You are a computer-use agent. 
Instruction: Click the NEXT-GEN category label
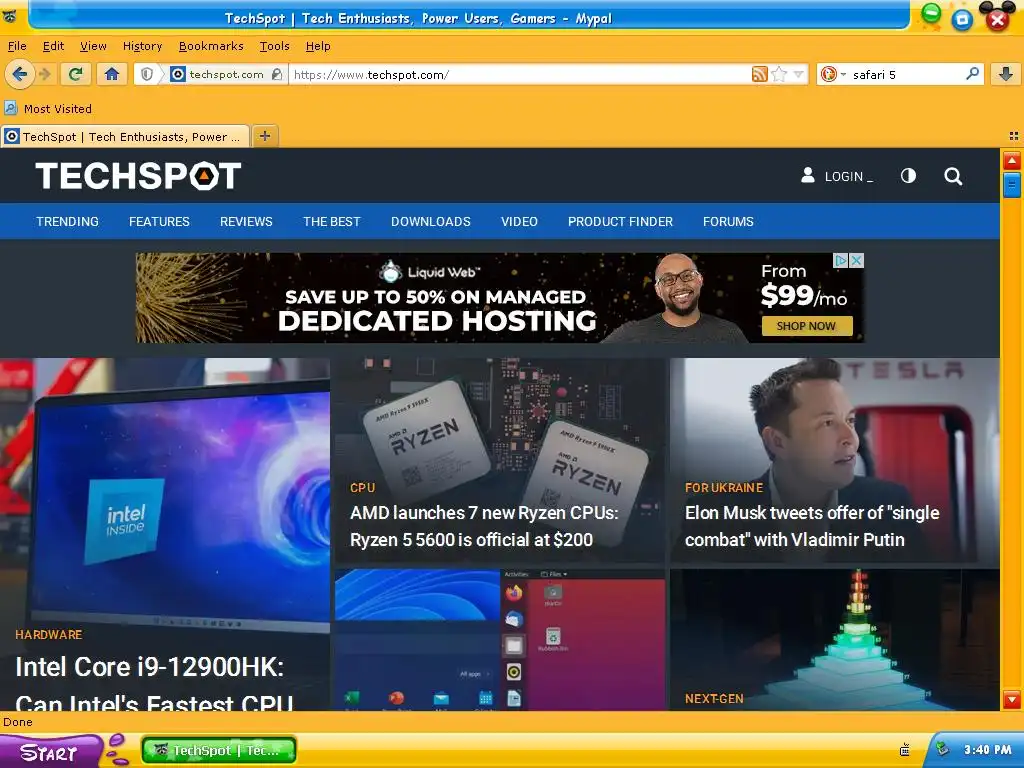(x=714, y=699)
